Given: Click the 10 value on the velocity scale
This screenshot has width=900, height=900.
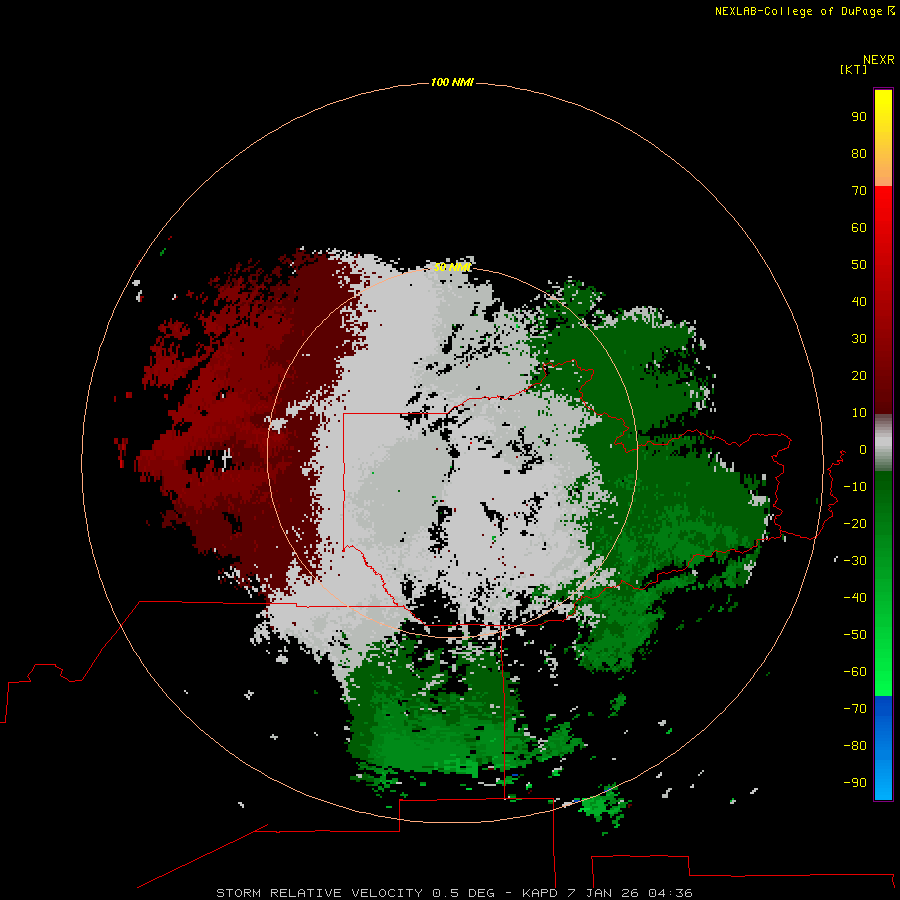Looking at the screenshot, I should coord(859,413).
